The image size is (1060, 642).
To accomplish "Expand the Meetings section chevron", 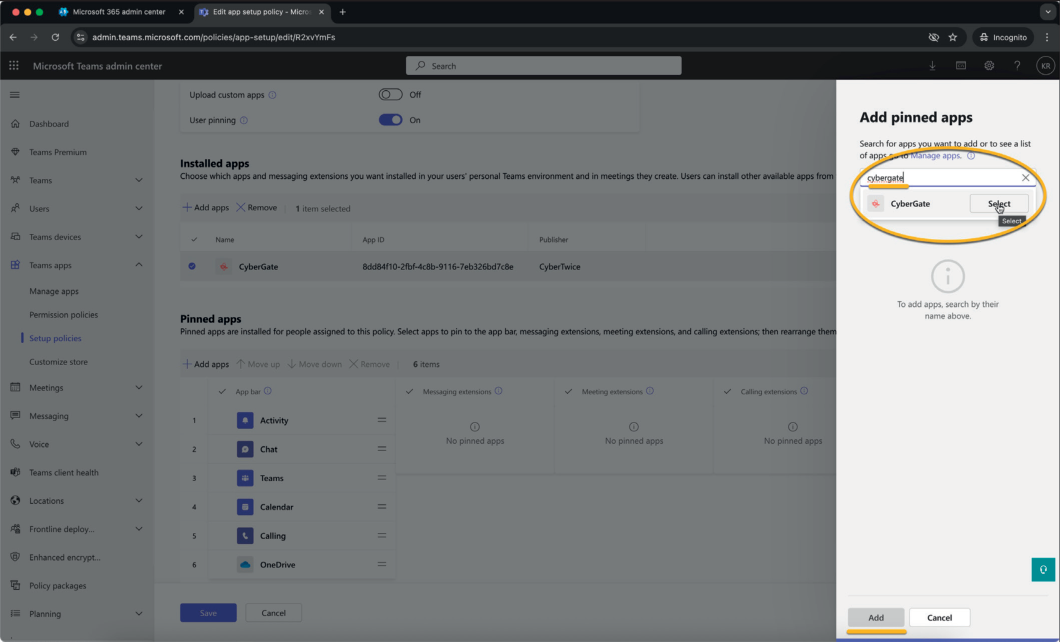I will (140, 387).
